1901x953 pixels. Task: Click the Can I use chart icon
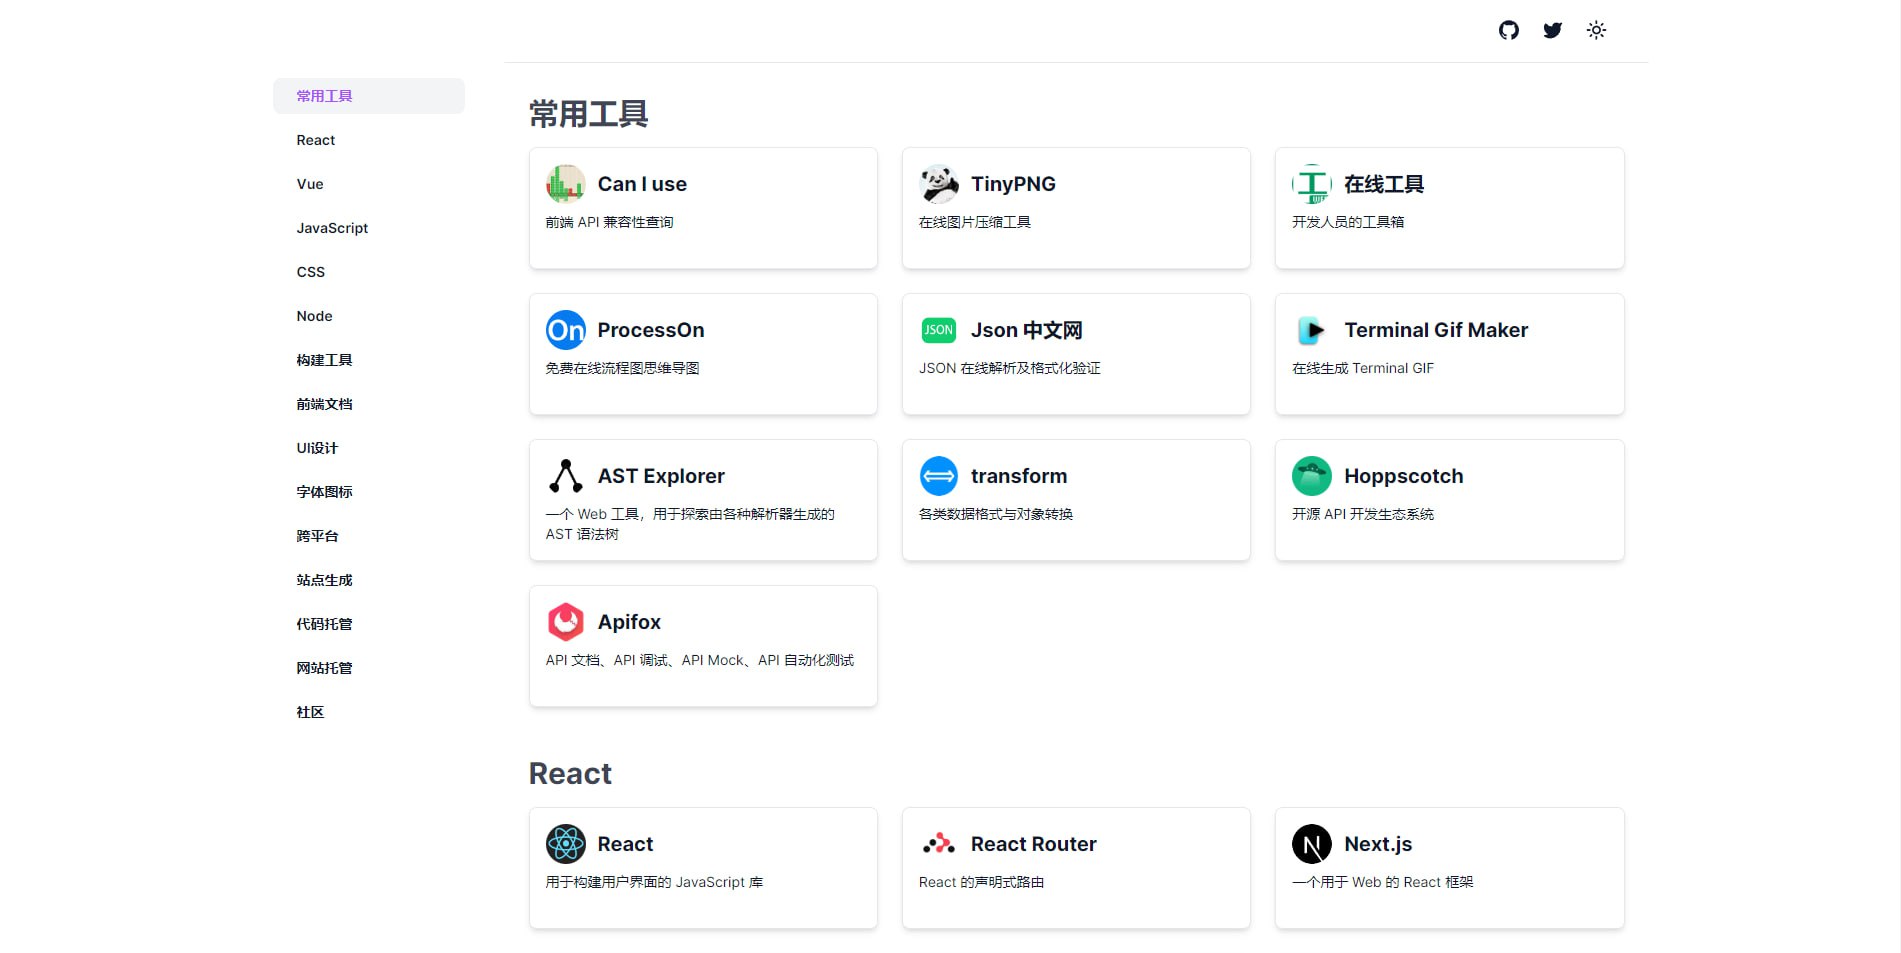[x=565, y=184]
